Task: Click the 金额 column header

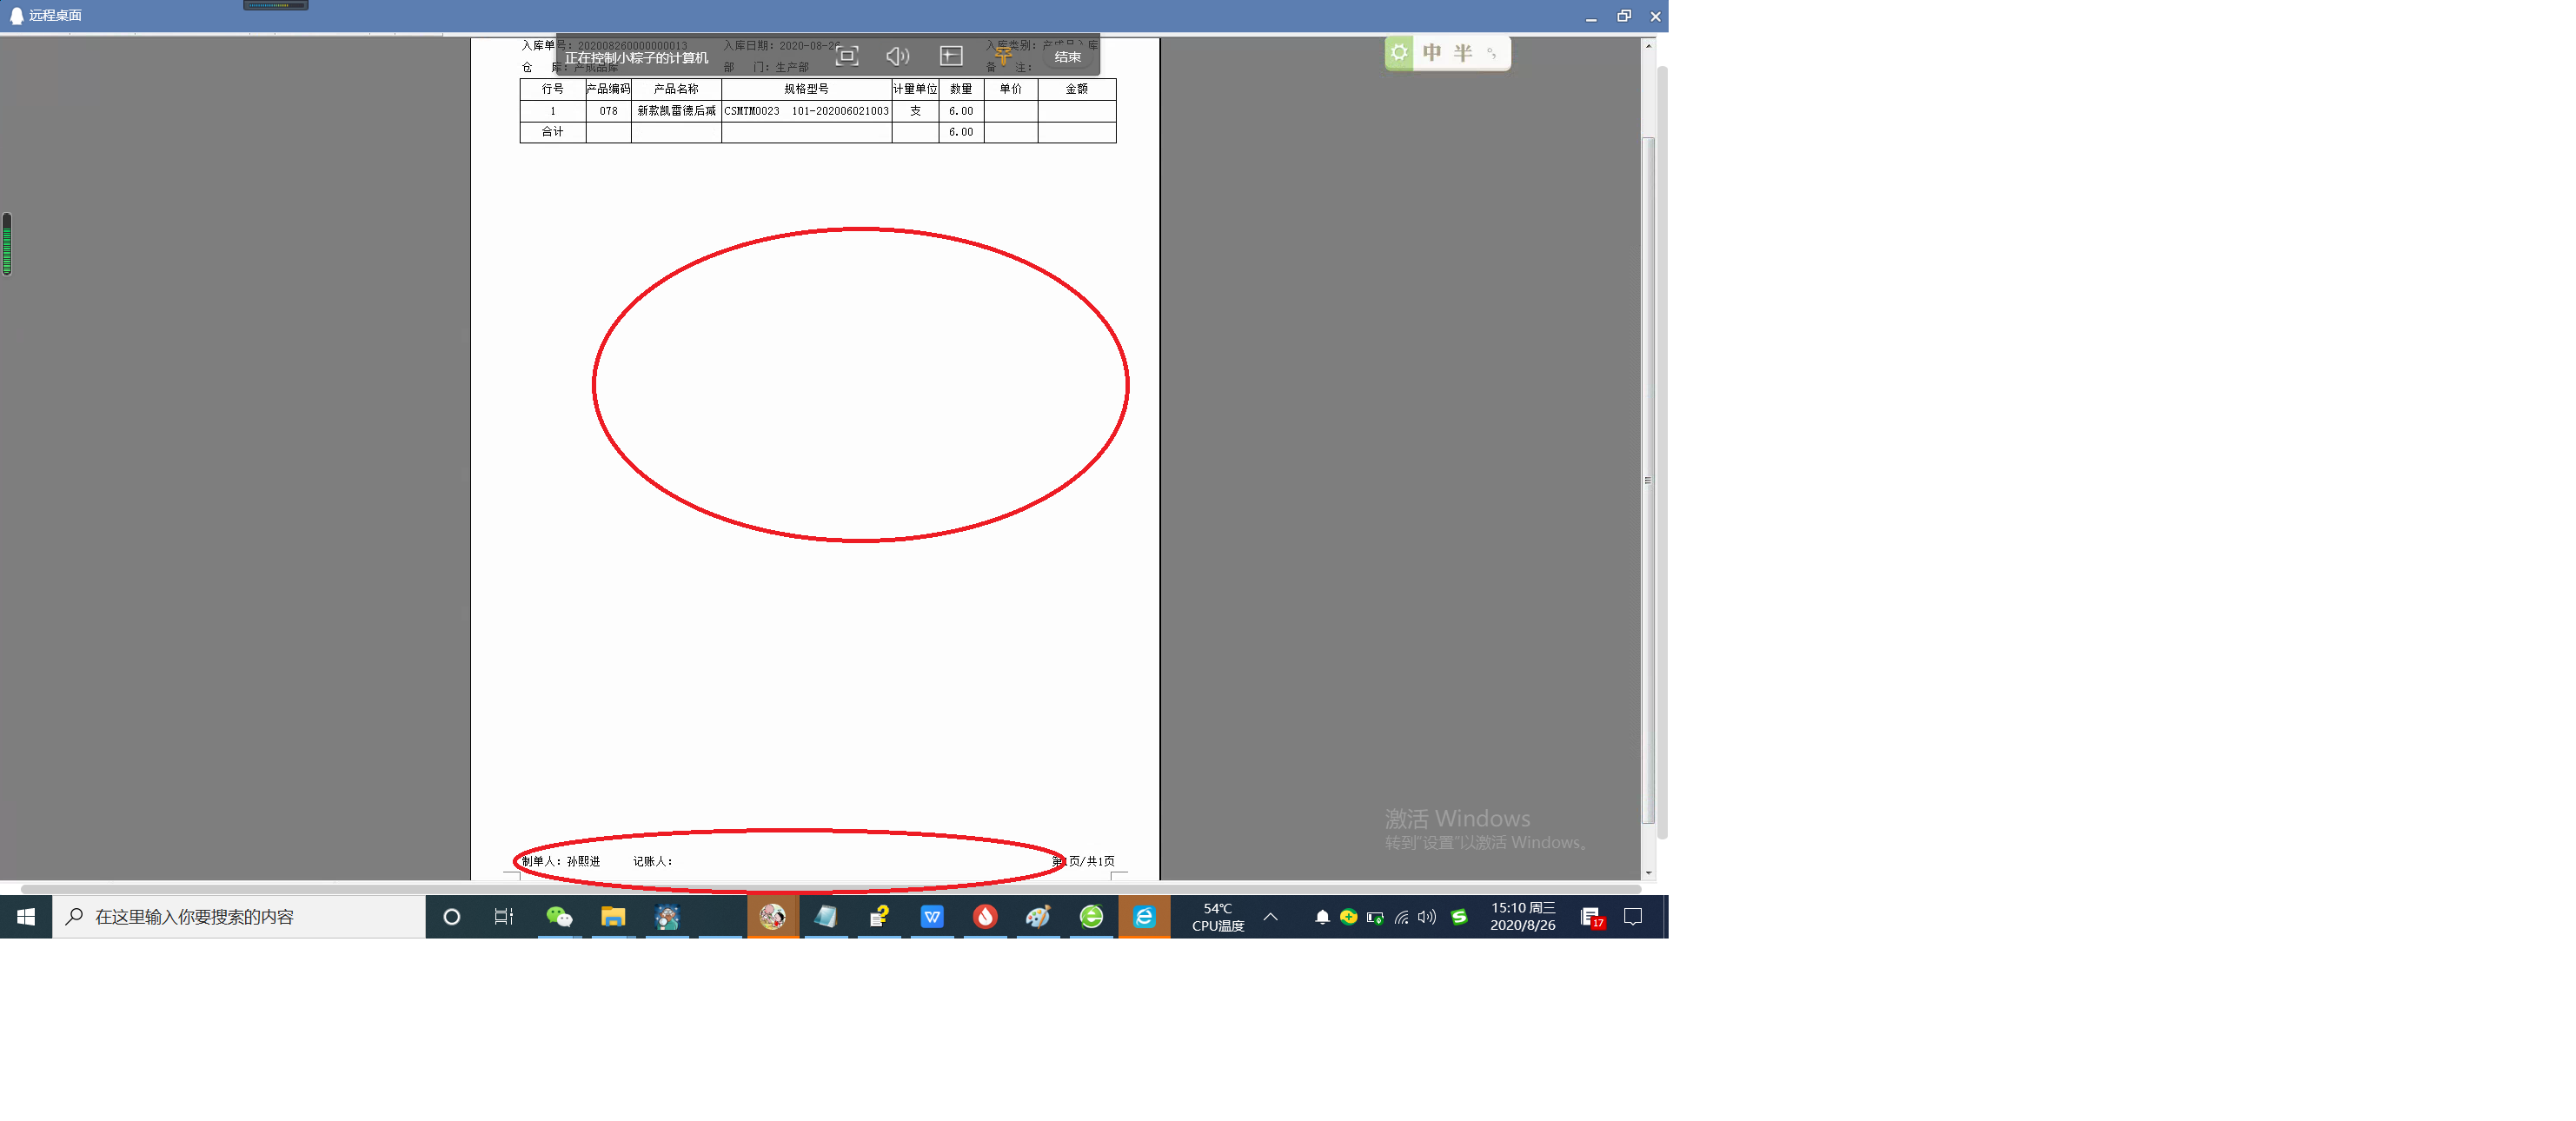Action: pyautogui.click(x=1077, y=89)
